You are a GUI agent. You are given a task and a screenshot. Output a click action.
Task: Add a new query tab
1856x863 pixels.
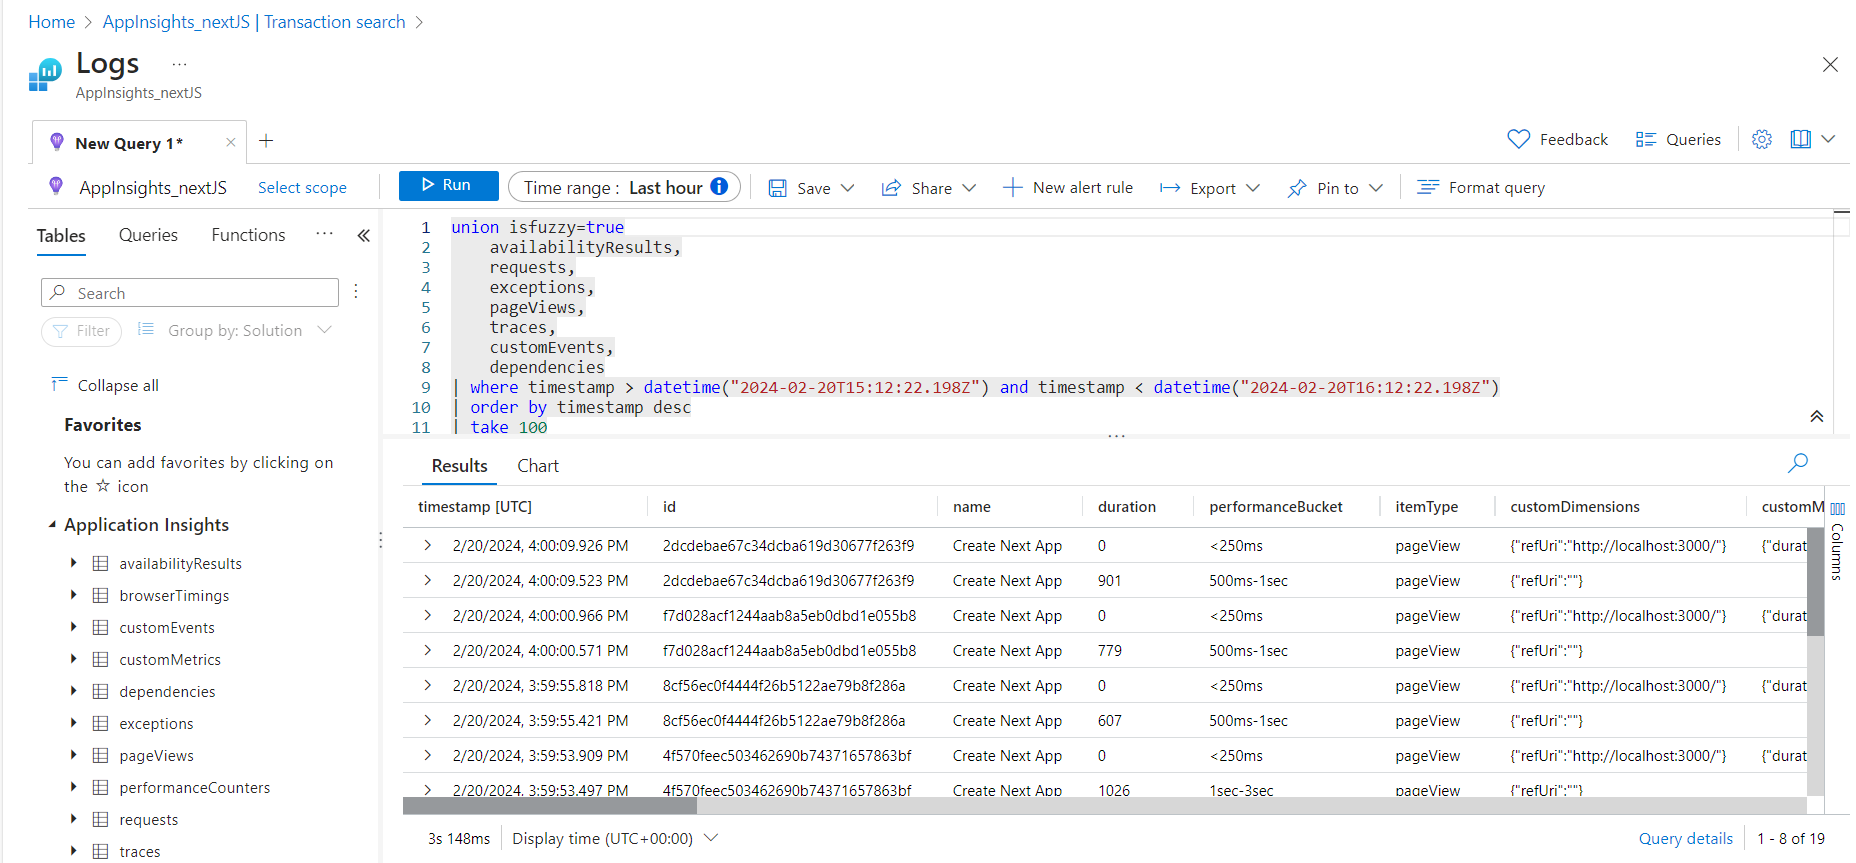point(266,141)
